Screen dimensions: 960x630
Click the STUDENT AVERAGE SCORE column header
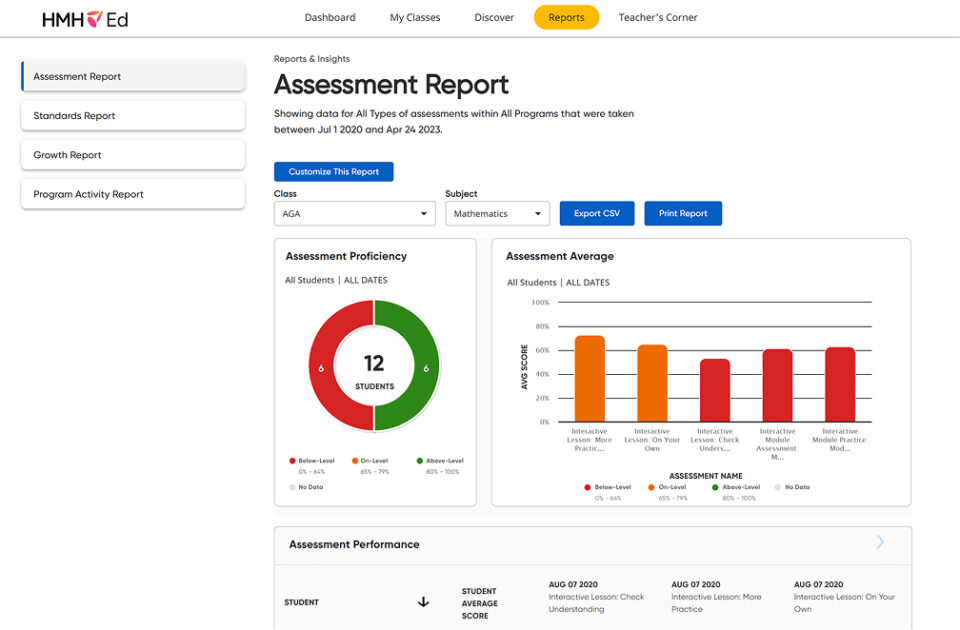479,603
